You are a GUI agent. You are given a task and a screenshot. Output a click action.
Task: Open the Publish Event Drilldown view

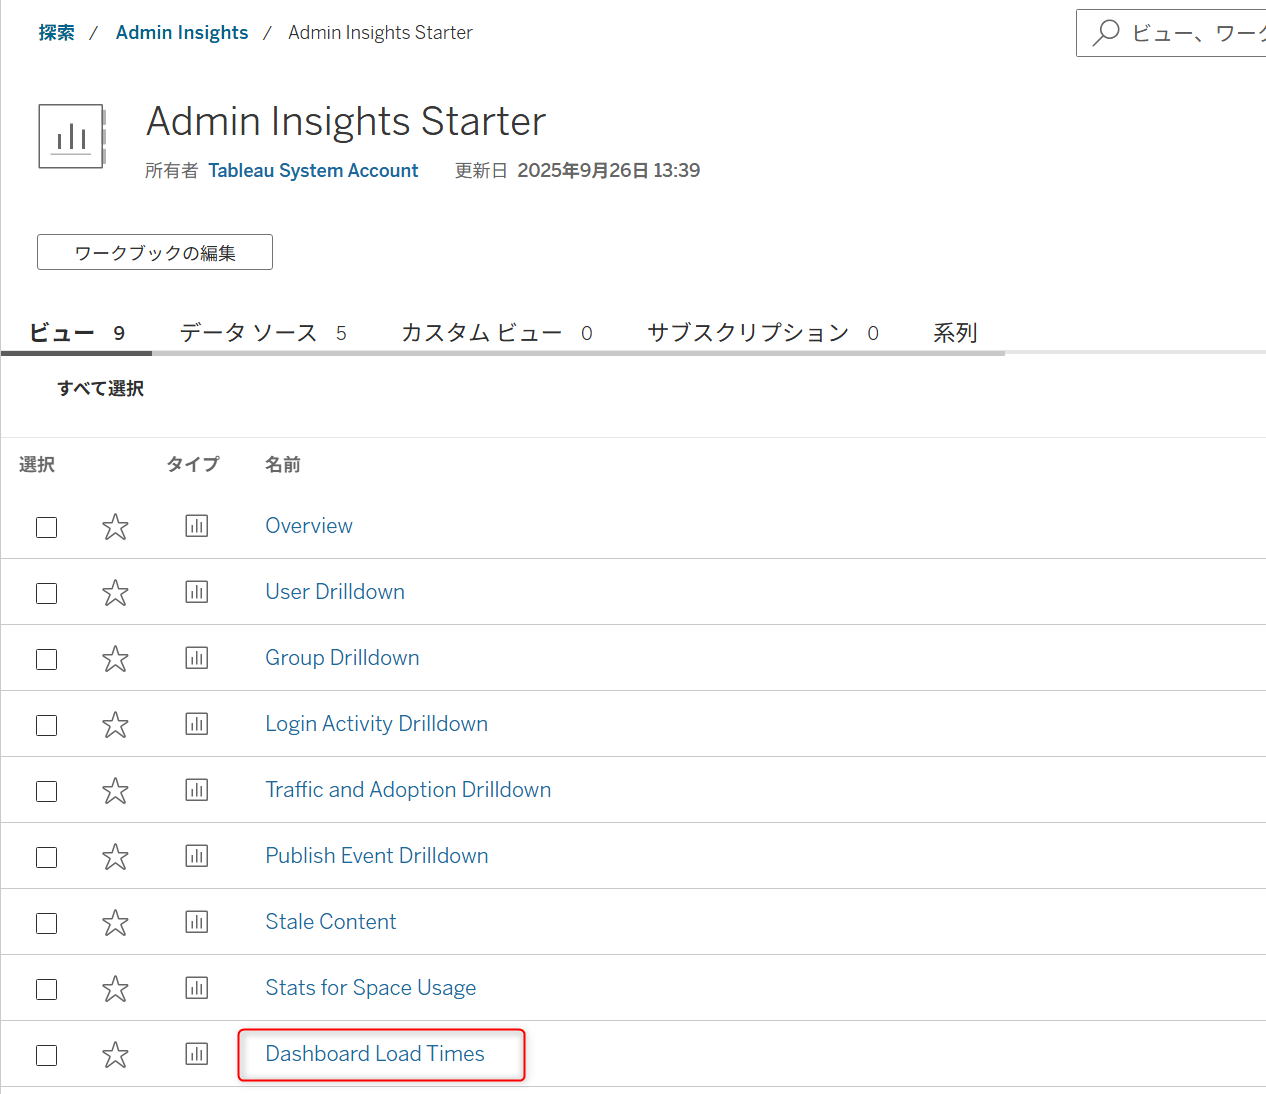[377, 856]
